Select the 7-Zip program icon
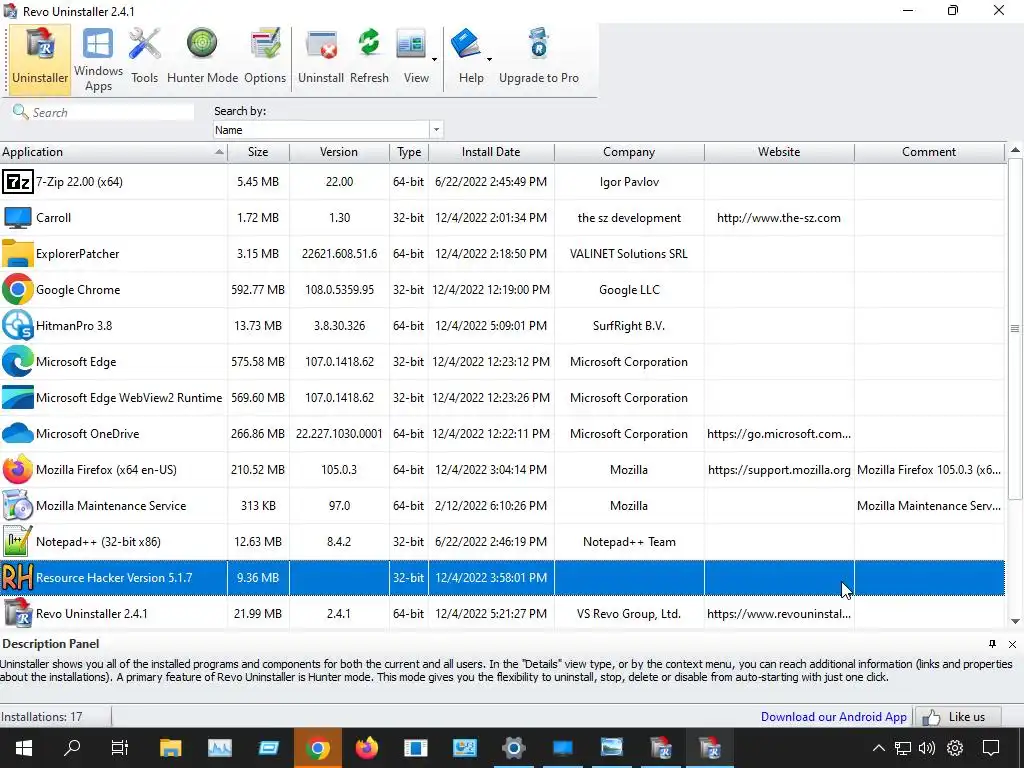Viewport: 1024px width, 768px height. tap(18, 182)
